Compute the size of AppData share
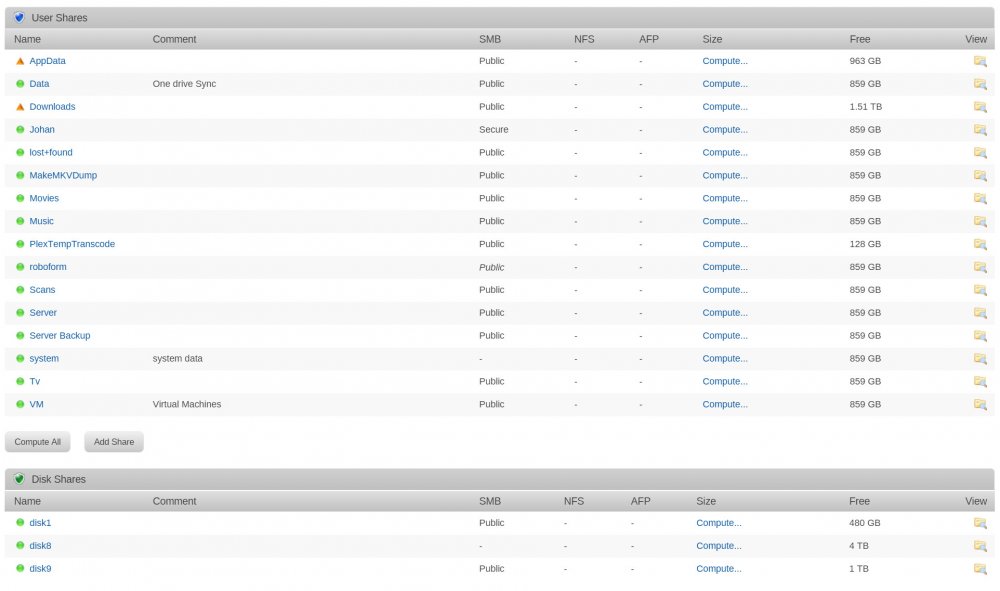 click(x=725, y=61)
